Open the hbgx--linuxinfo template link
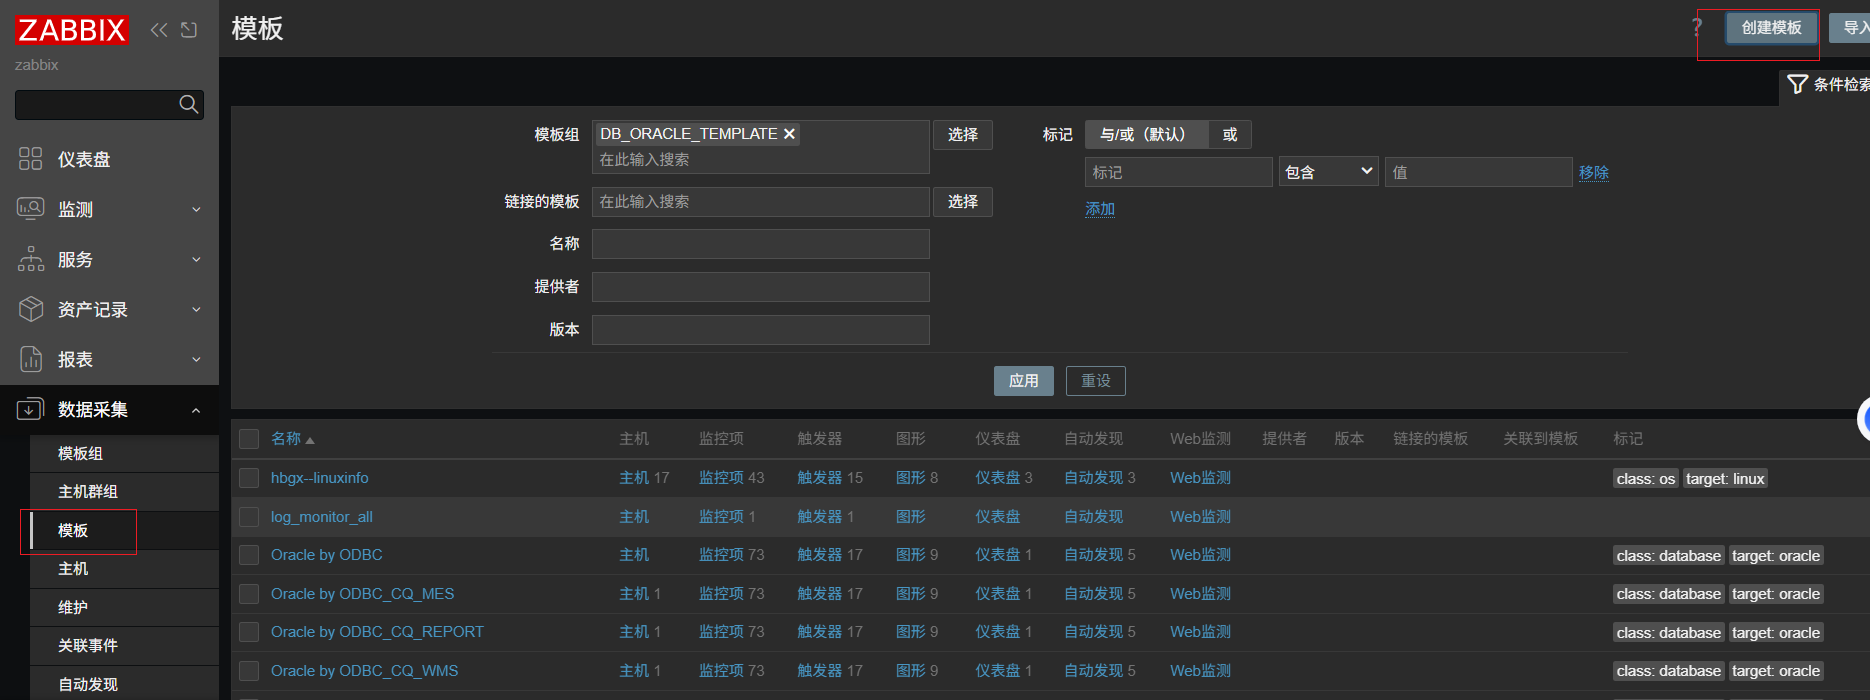Screen dimensions: 1870x700 (x=320, y=478)
